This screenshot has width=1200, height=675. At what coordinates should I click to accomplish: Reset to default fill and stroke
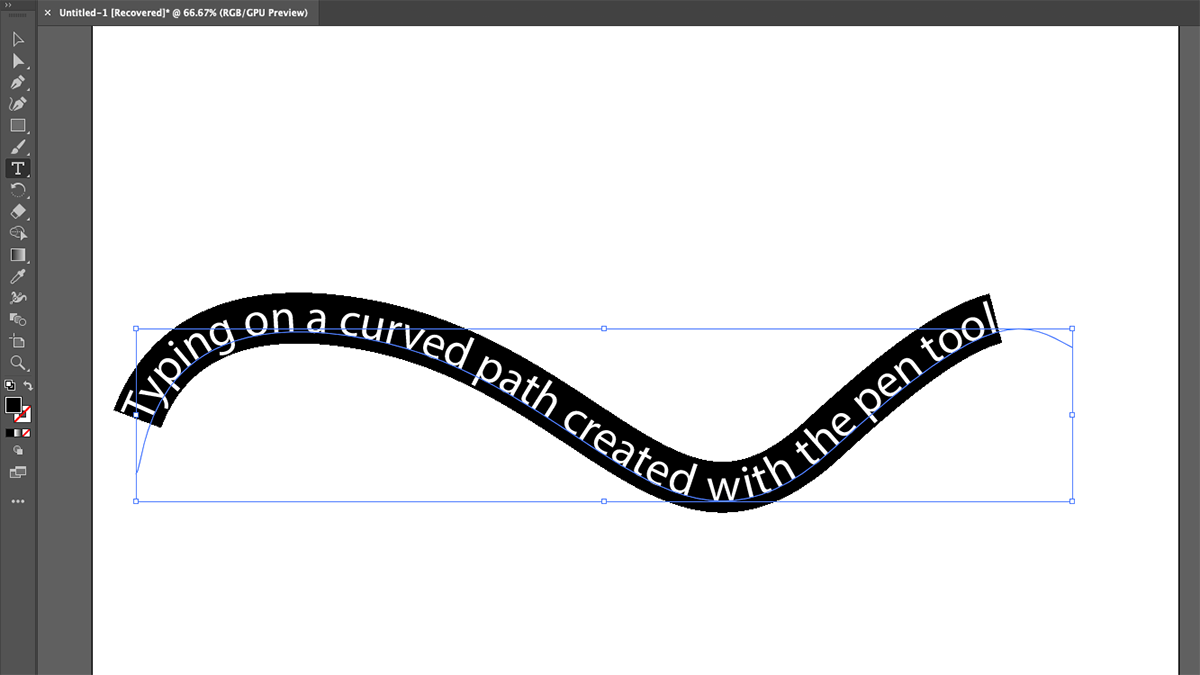tap(9, 386)
